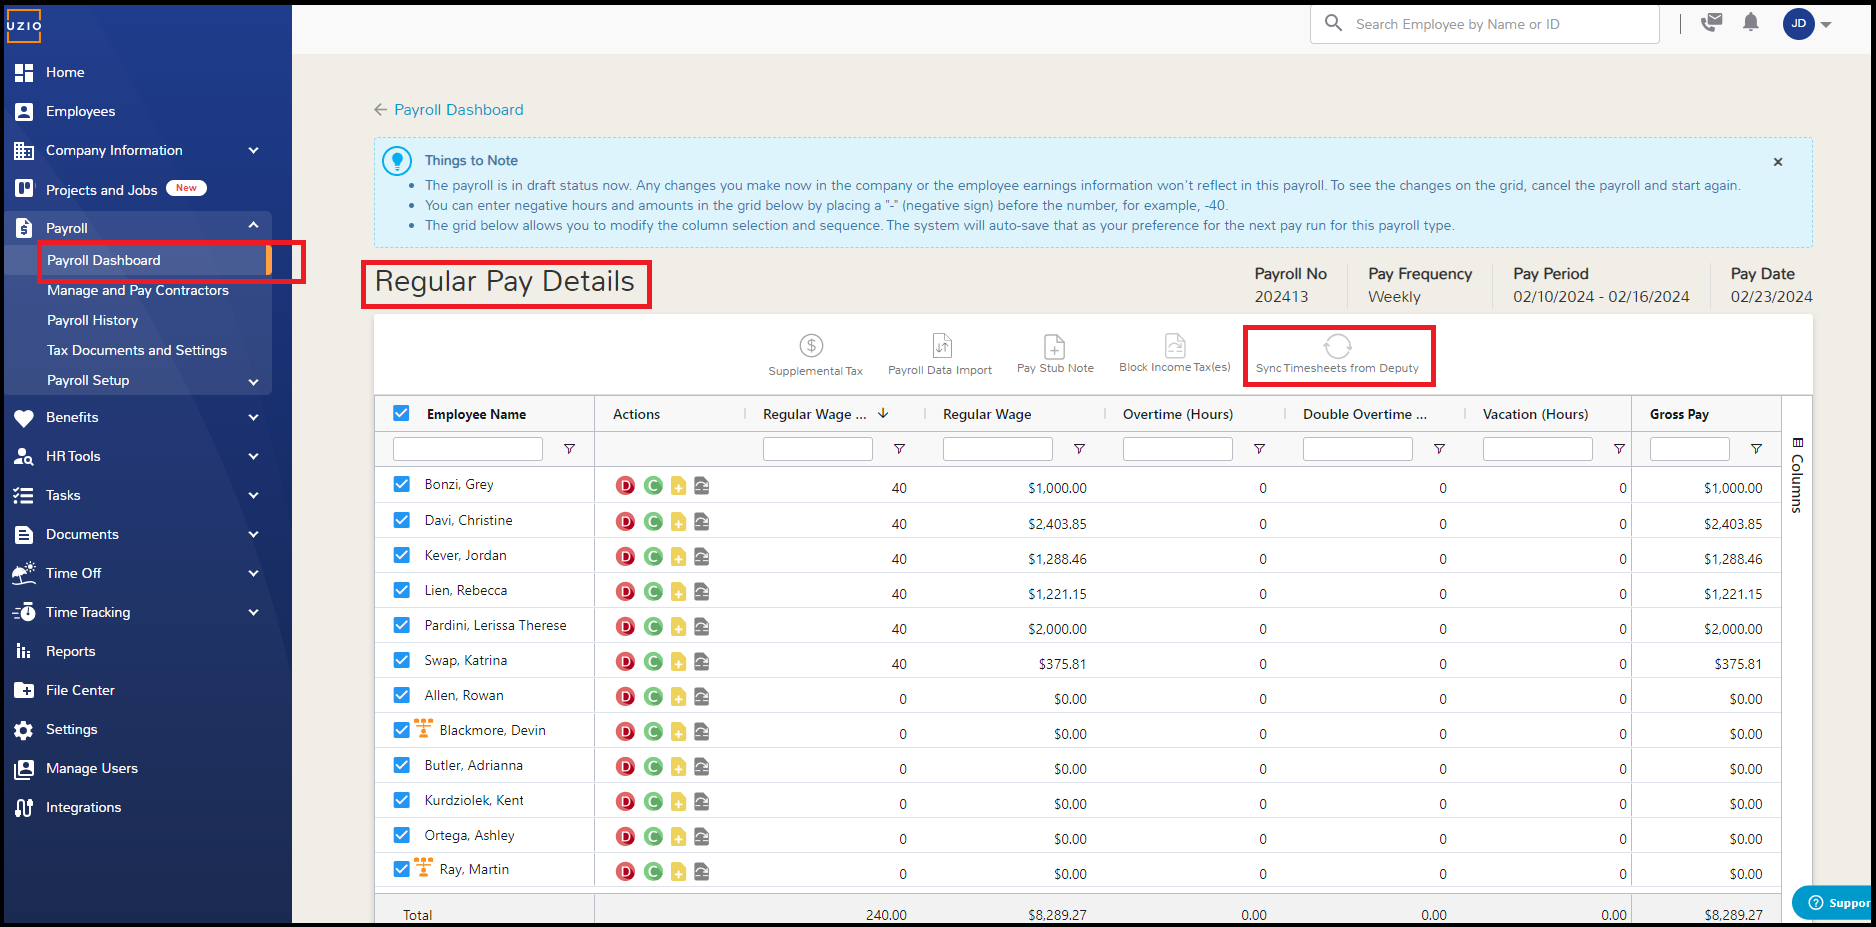Click the employee search field
Screen dimensions: 1876x927
click(1485, 24)
